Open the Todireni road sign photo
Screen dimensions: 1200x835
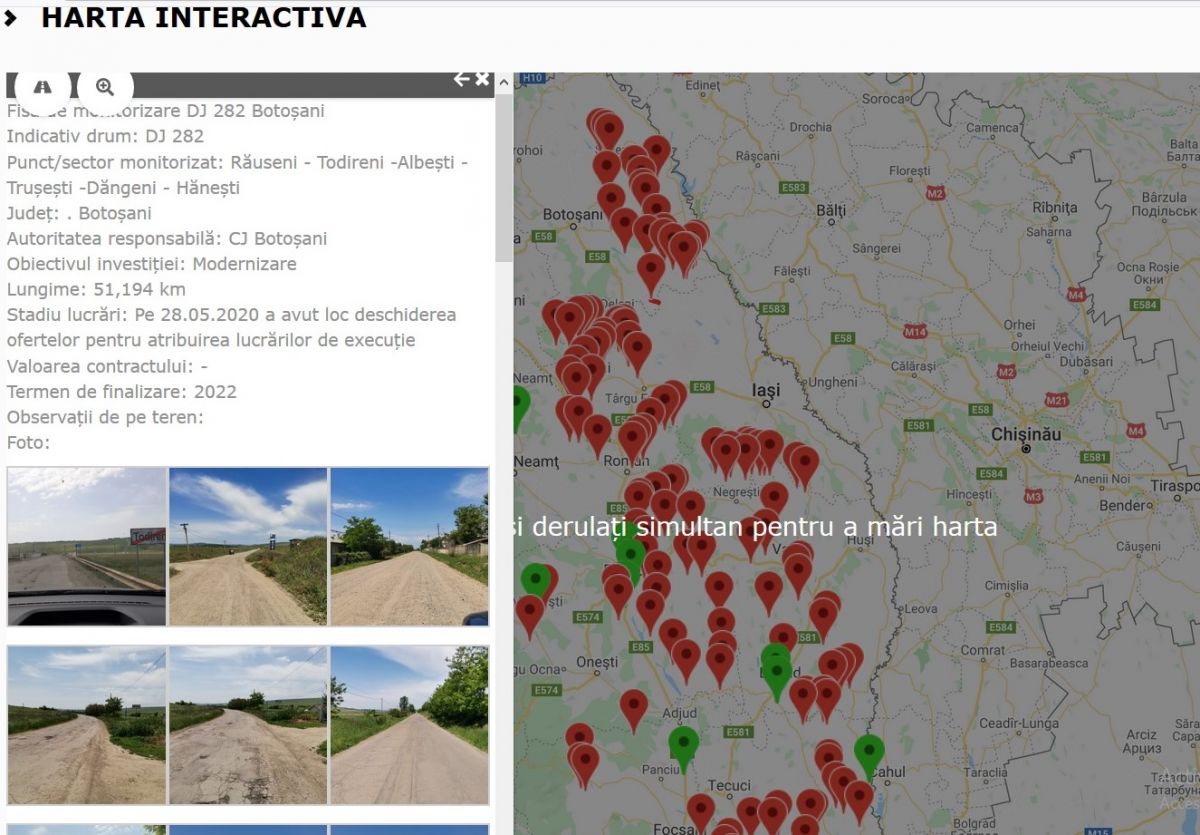tap(87, 547)
